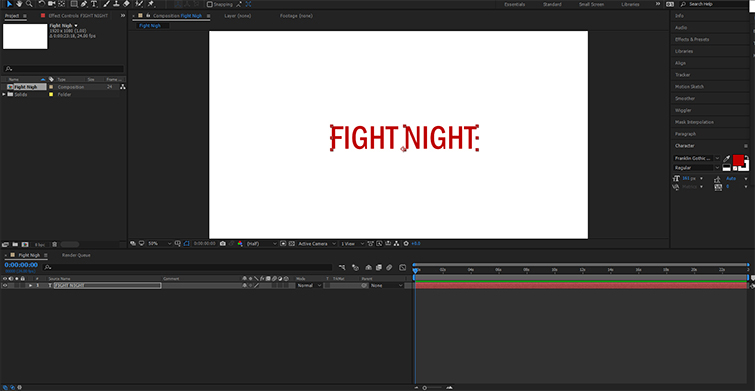The width and height of the screenshot is (755, 391).
Task: Open the Effects & Presets panel
Action: pos(692,39)
